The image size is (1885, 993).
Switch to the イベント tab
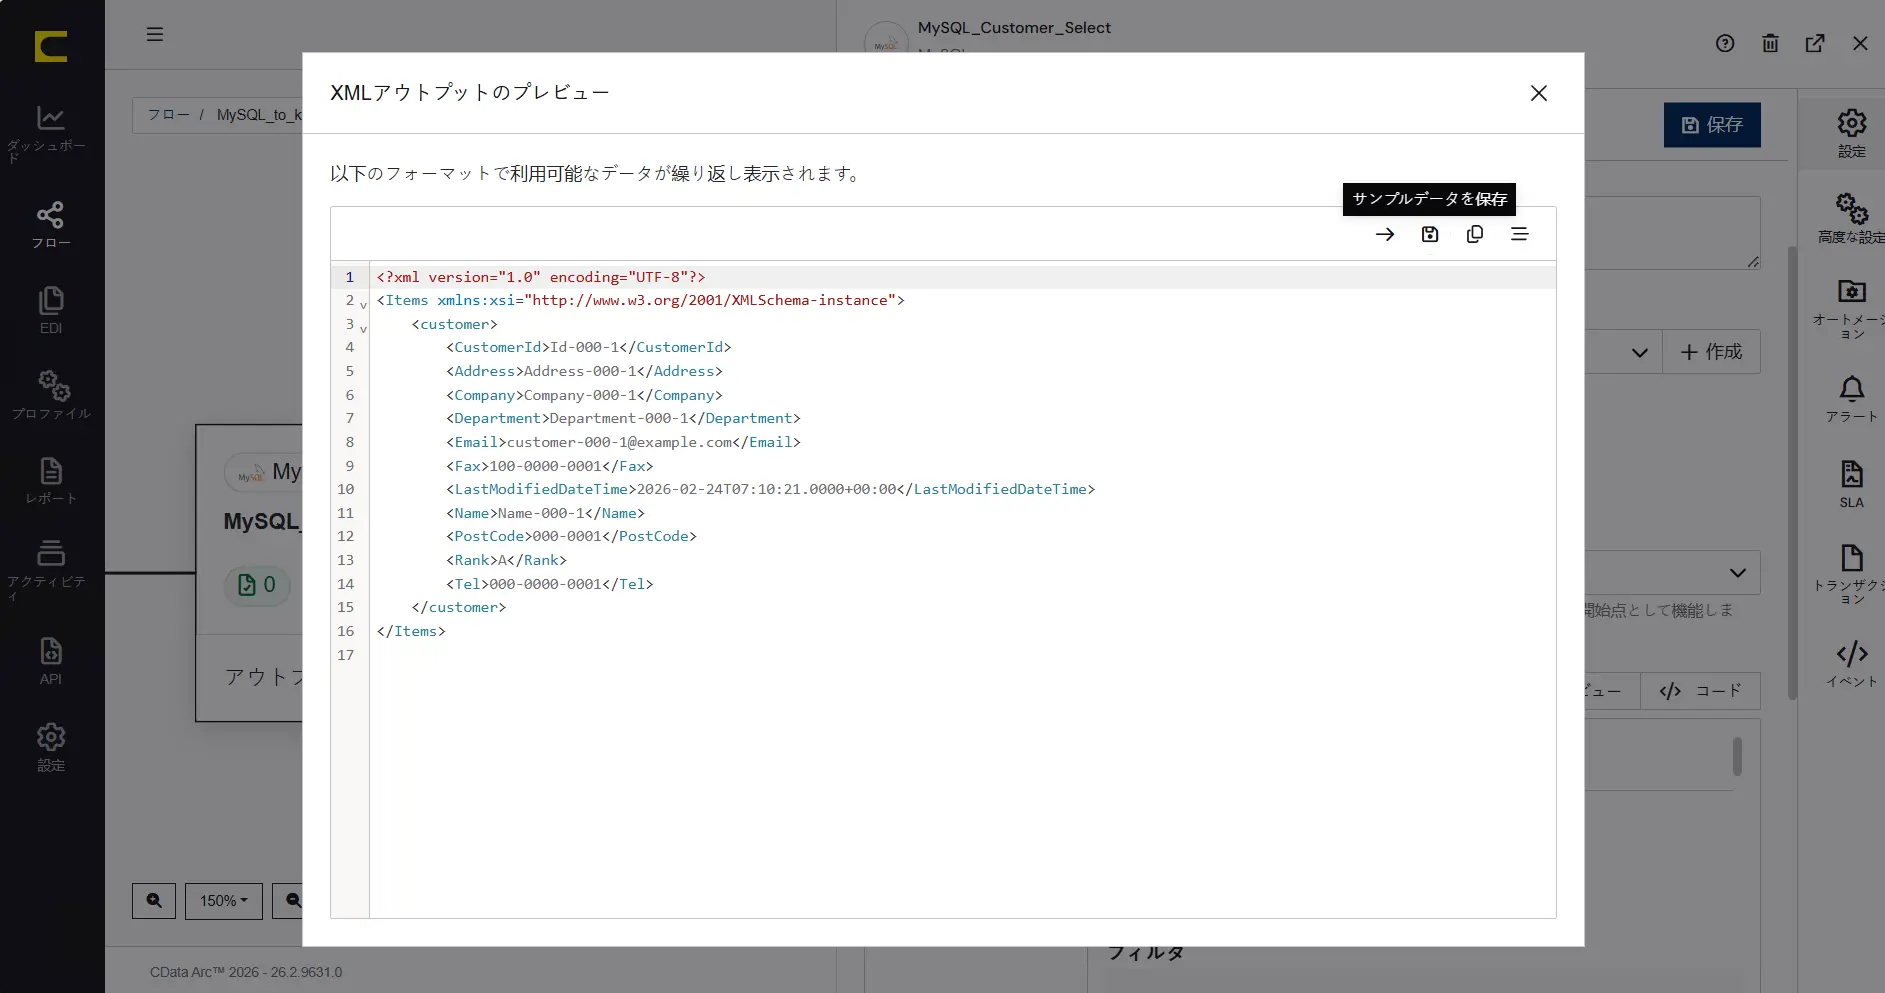1852,663
